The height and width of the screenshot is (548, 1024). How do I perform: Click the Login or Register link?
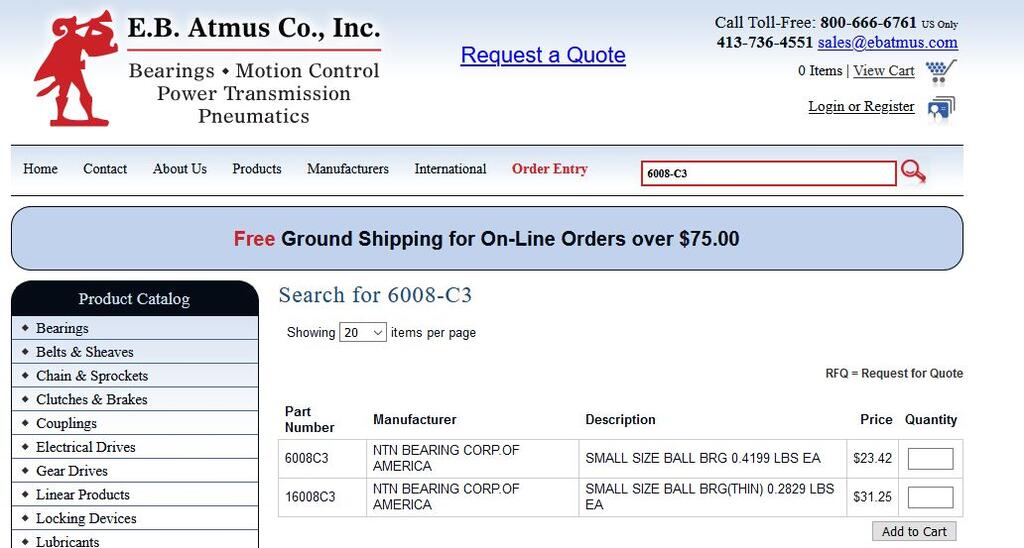pos(861,106)
